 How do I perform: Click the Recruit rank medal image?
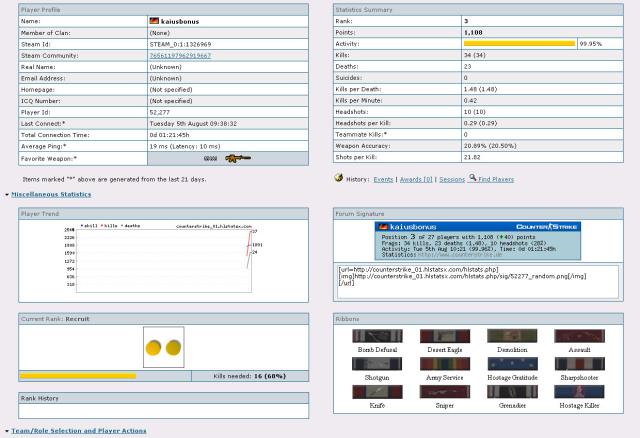tap(164, 348)
